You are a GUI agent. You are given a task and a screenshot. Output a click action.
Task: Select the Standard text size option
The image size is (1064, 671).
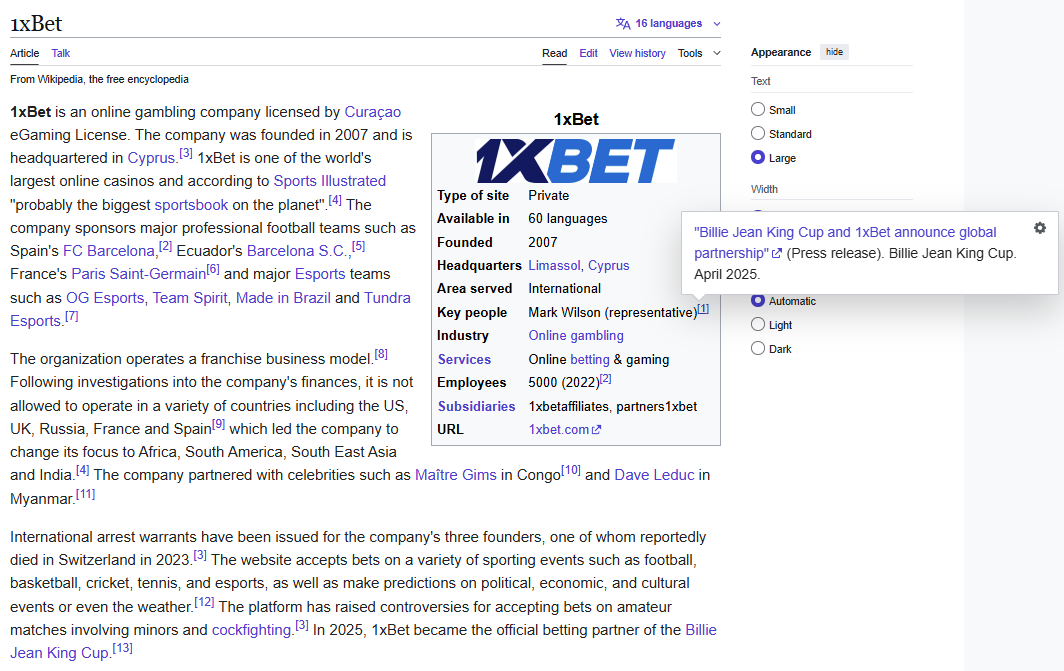[758, 133]
